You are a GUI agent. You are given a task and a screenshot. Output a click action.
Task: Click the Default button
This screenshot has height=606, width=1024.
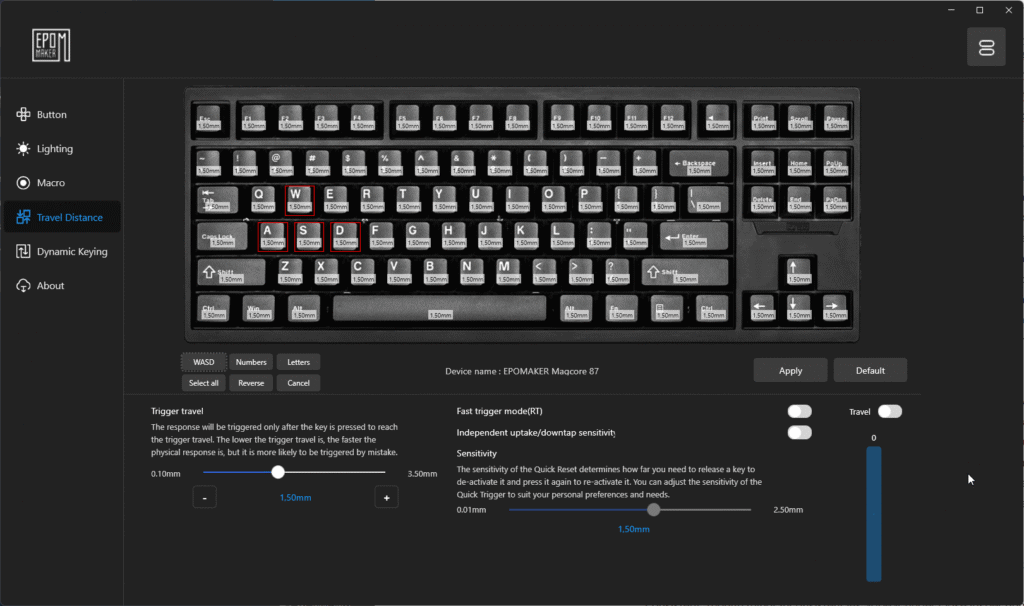[870, 370]
